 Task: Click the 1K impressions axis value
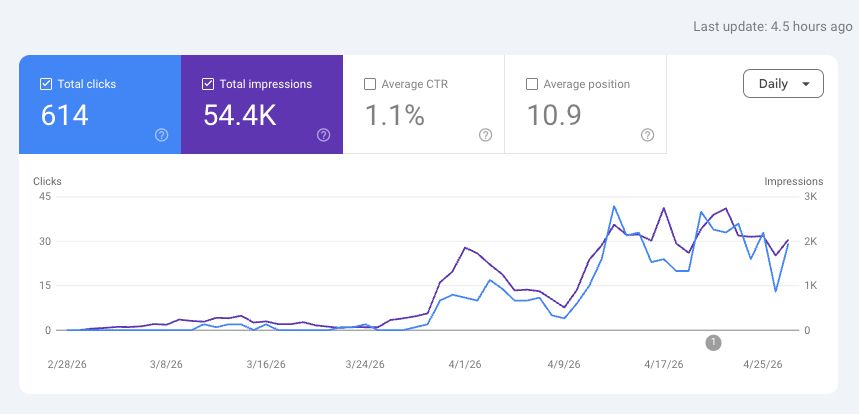point(810,285)
